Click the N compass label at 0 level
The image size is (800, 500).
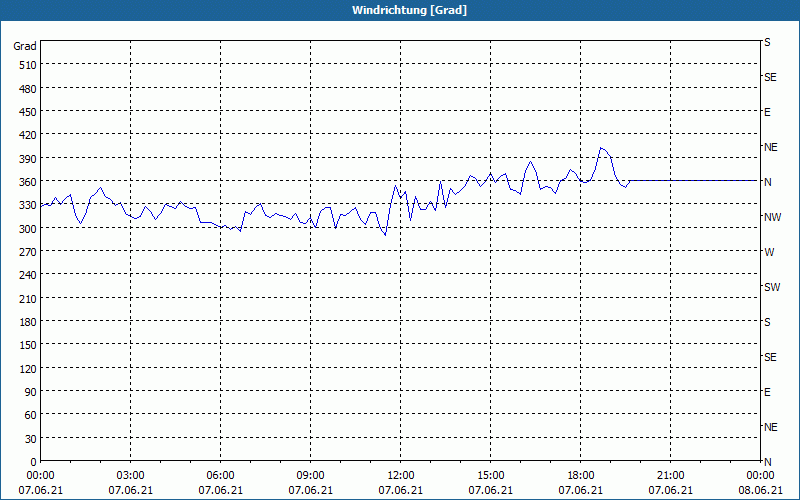[x=768, y=462]
